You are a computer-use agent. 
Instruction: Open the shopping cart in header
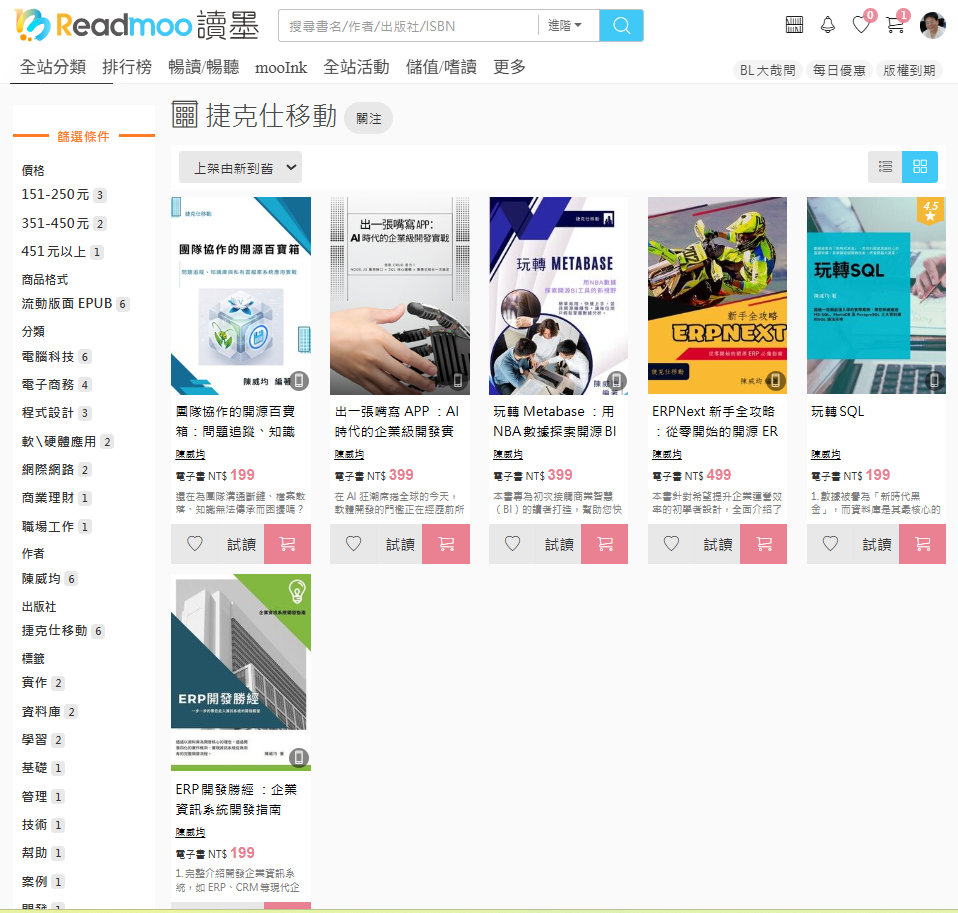(895, 25)
